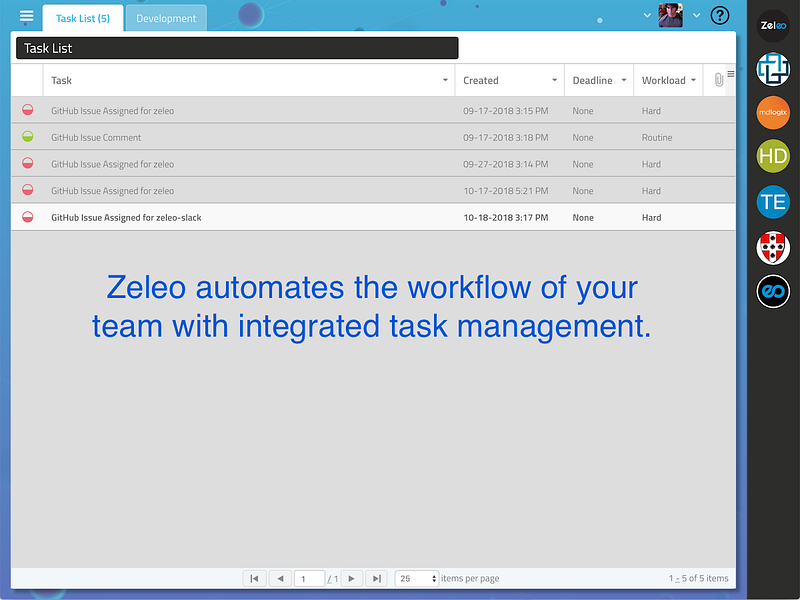Click the green HD sidebar icon
The height and width of the screenshot is (600, 800).
(772, 157)
